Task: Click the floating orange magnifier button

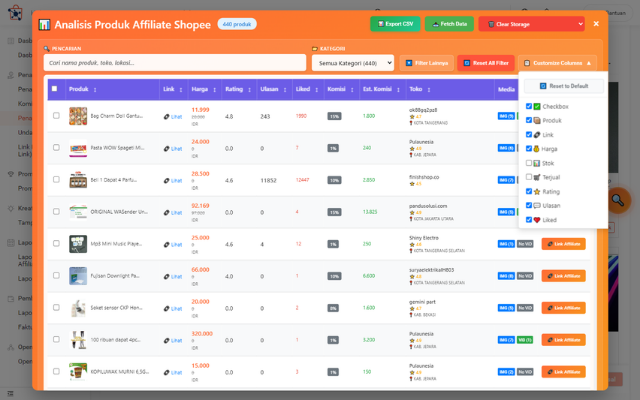Action: (618, 200)
